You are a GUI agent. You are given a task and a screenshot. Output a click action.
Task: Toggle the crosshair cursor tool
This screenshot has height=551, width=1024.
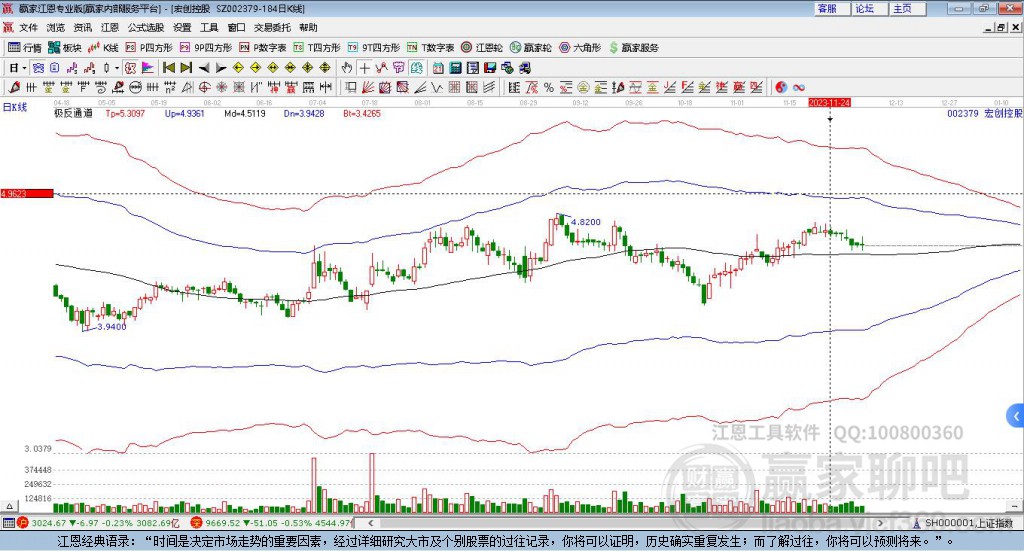[x=364, y=68]
